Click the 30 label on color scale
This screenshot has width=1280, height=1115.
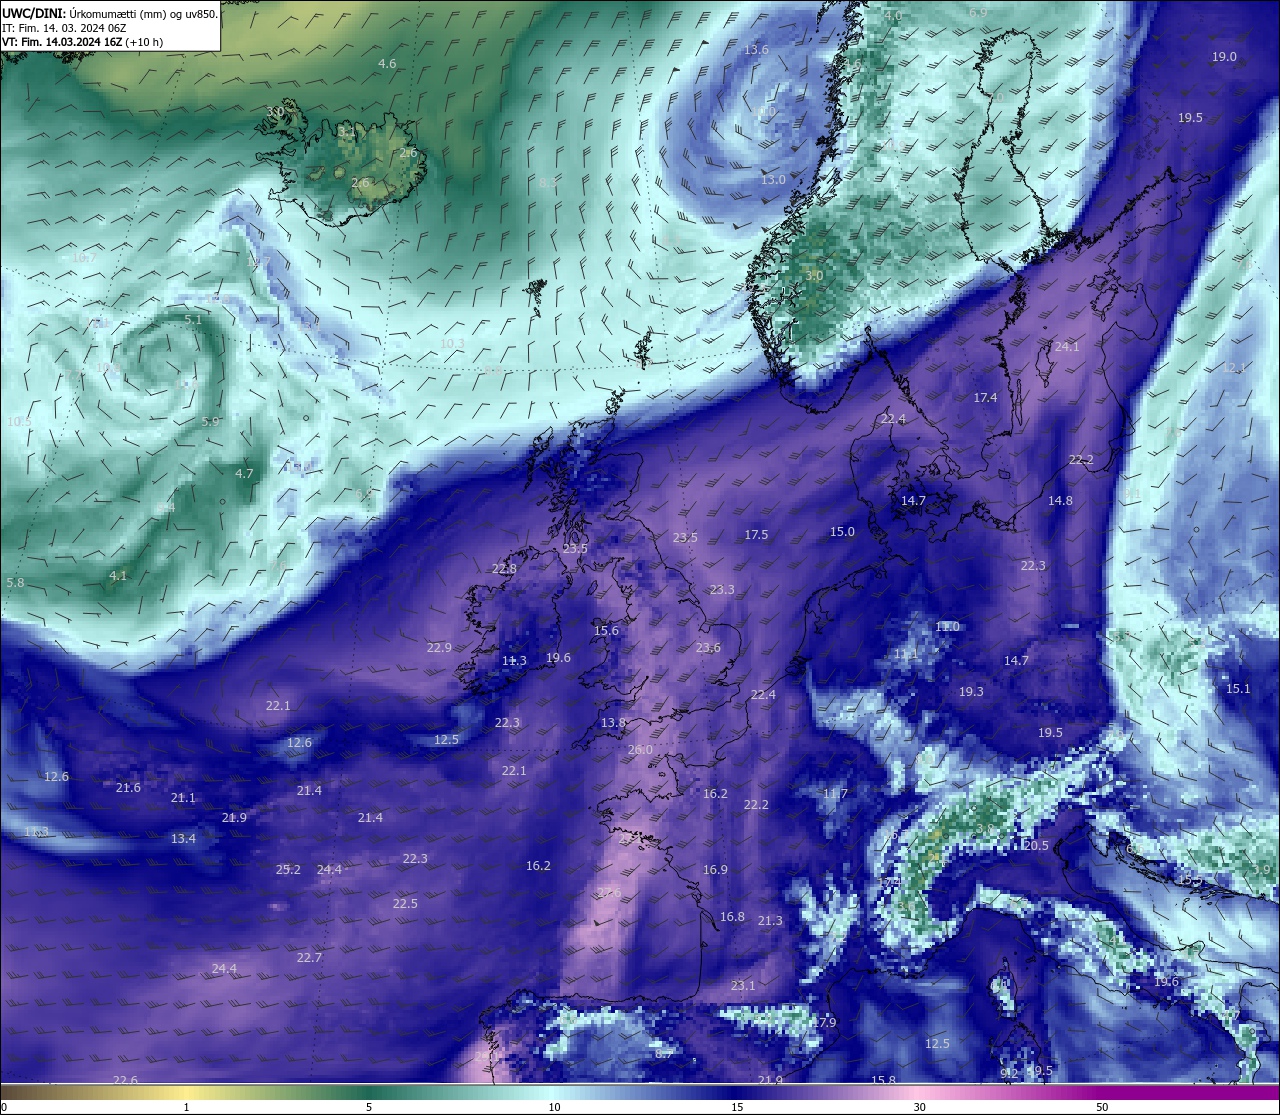coord(919,1107)
